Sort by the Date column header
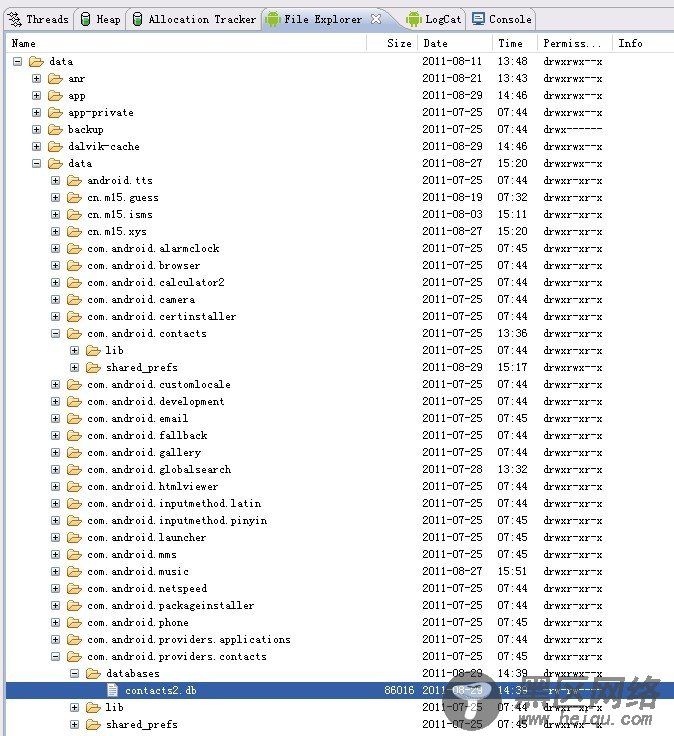The height and width of the screenshot is (736, 674). [x=455, y=43]
